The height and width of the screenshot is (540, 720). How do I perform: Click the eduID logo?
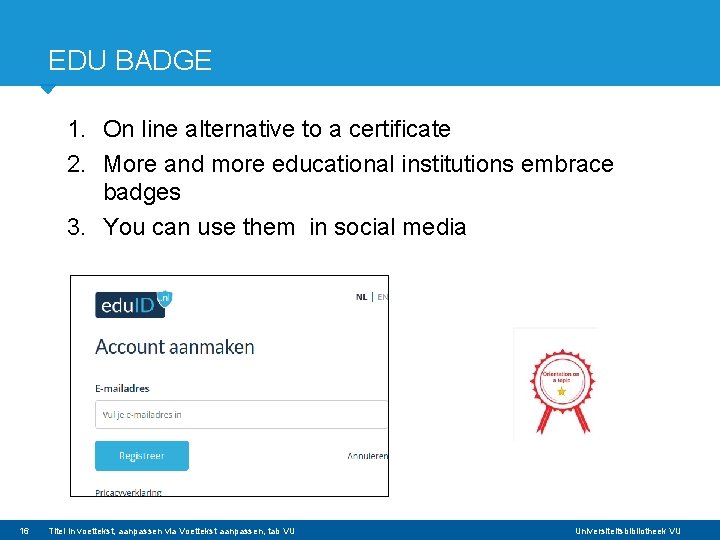point(134,304)
